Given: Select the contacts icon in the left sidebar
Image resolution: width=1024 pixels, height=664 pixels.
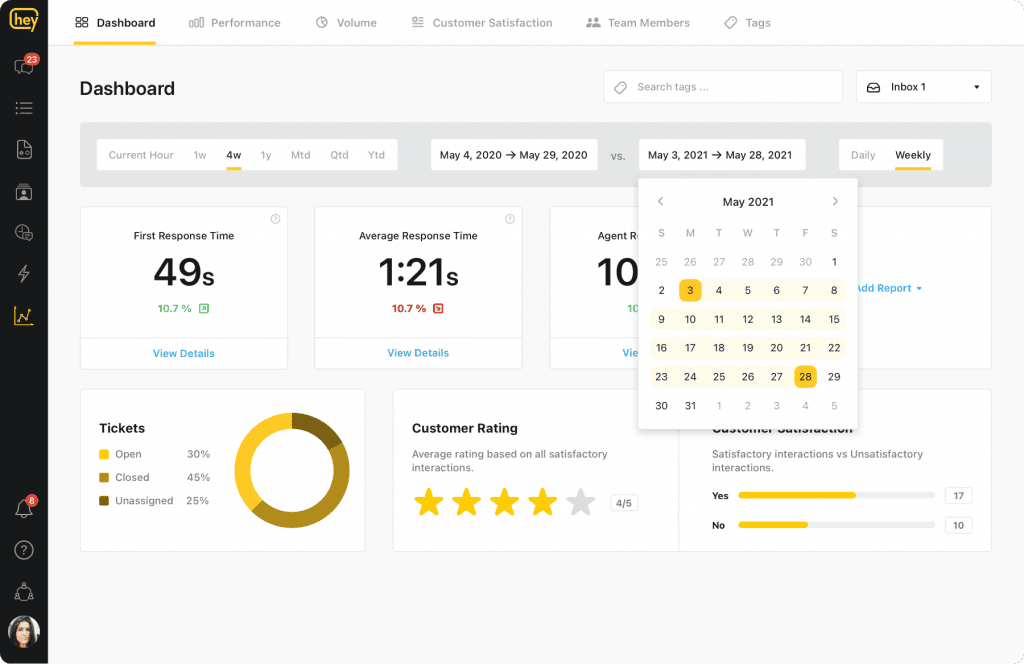Looking at the screenshot, I should pos(22,192).
